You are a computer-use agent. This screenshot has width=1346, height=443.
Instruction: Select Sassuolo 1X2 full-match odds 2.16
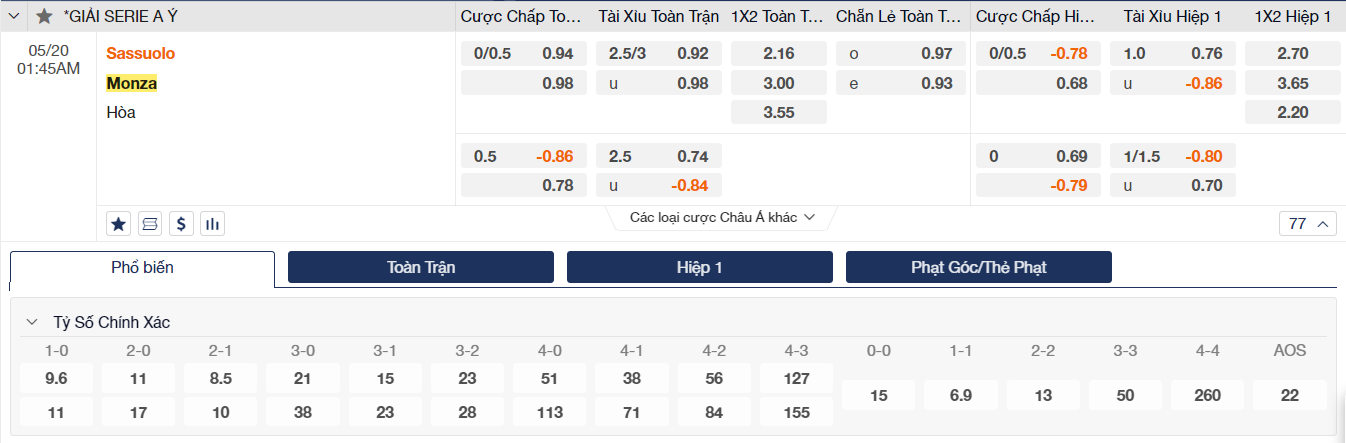(x=778, y=53)
